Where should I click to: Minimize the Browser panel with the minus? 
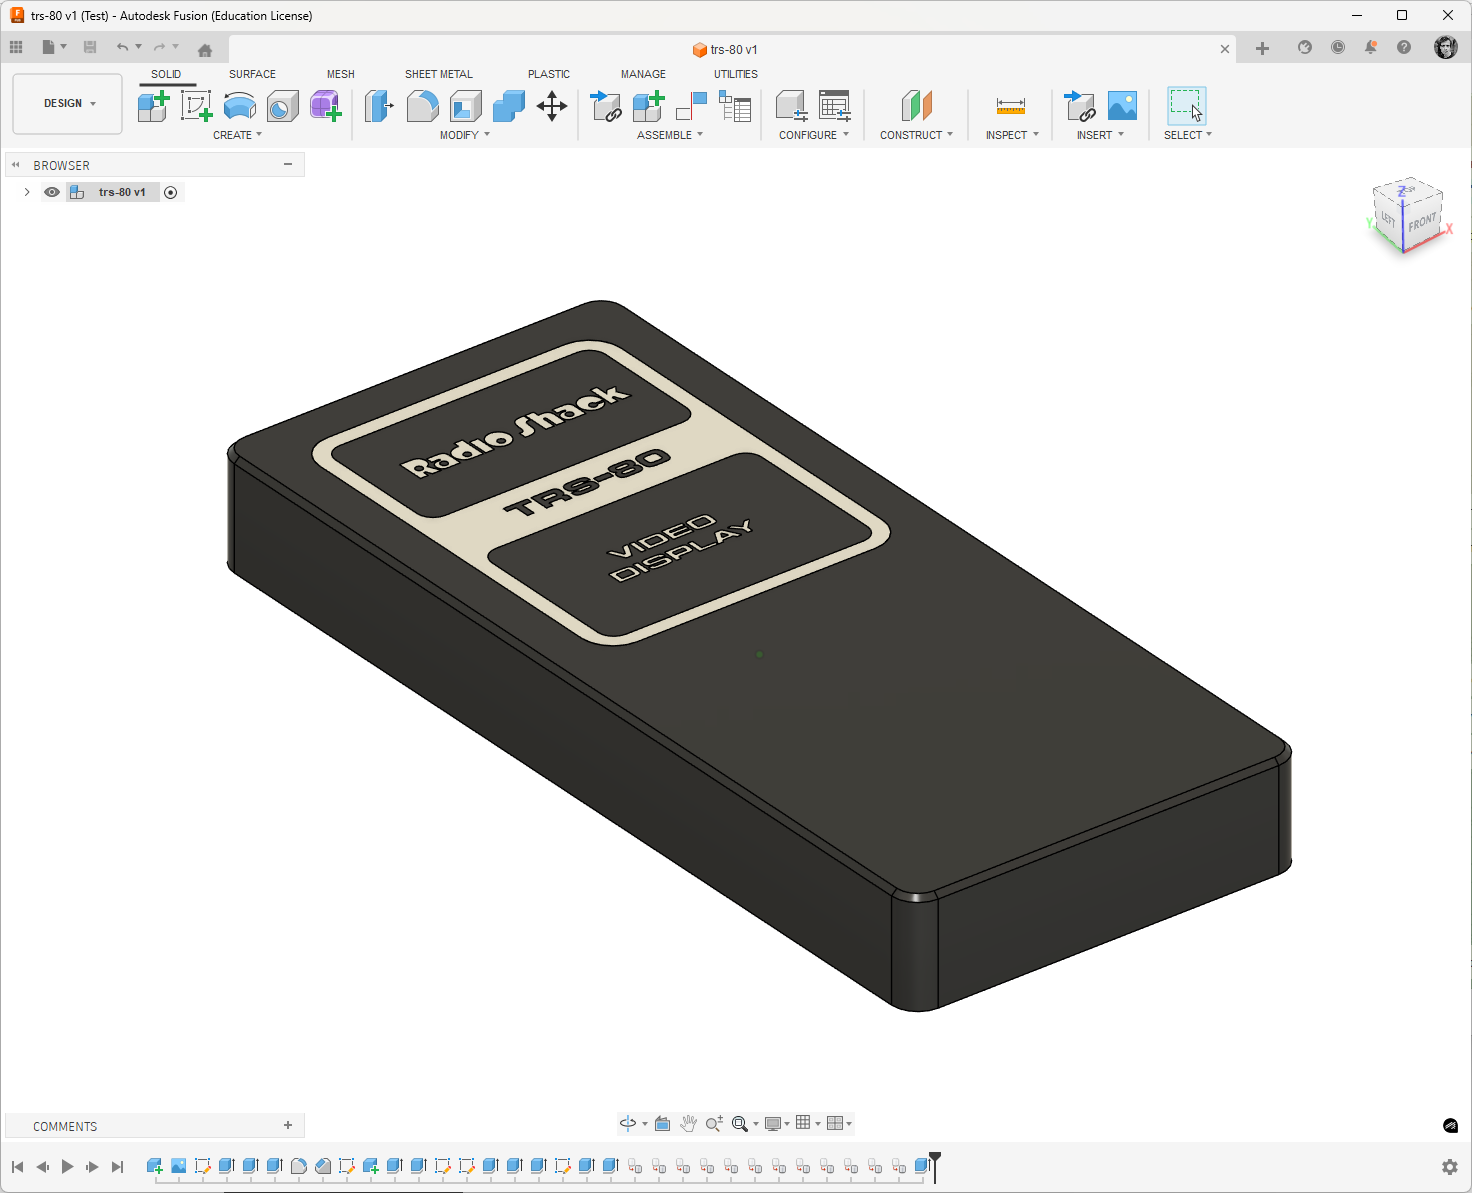(288, 164)
